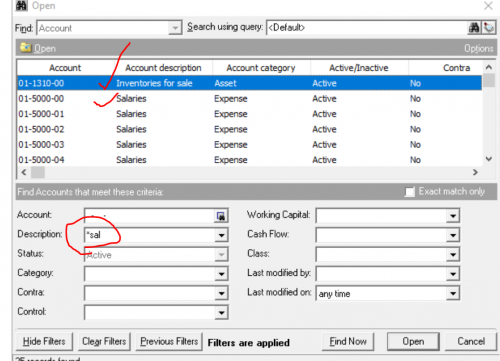
Task: Select account row 01-1310-00
Action: 249,83
